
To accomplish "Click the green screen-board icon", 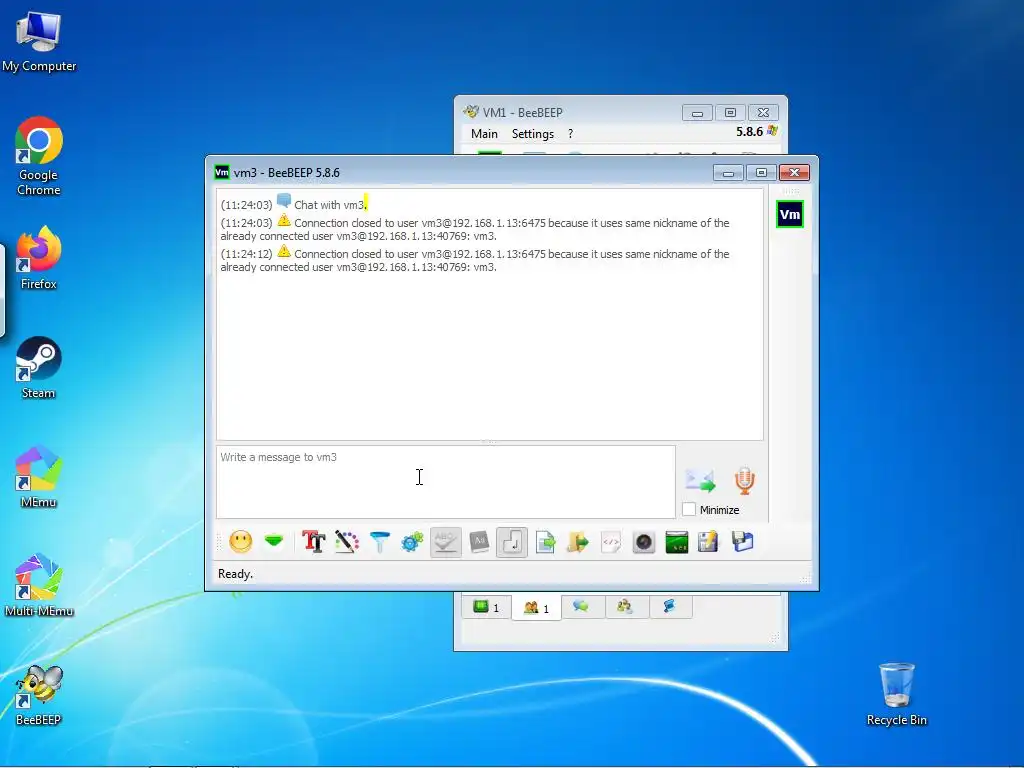I will pyautogui.click(x=677, y=542).
